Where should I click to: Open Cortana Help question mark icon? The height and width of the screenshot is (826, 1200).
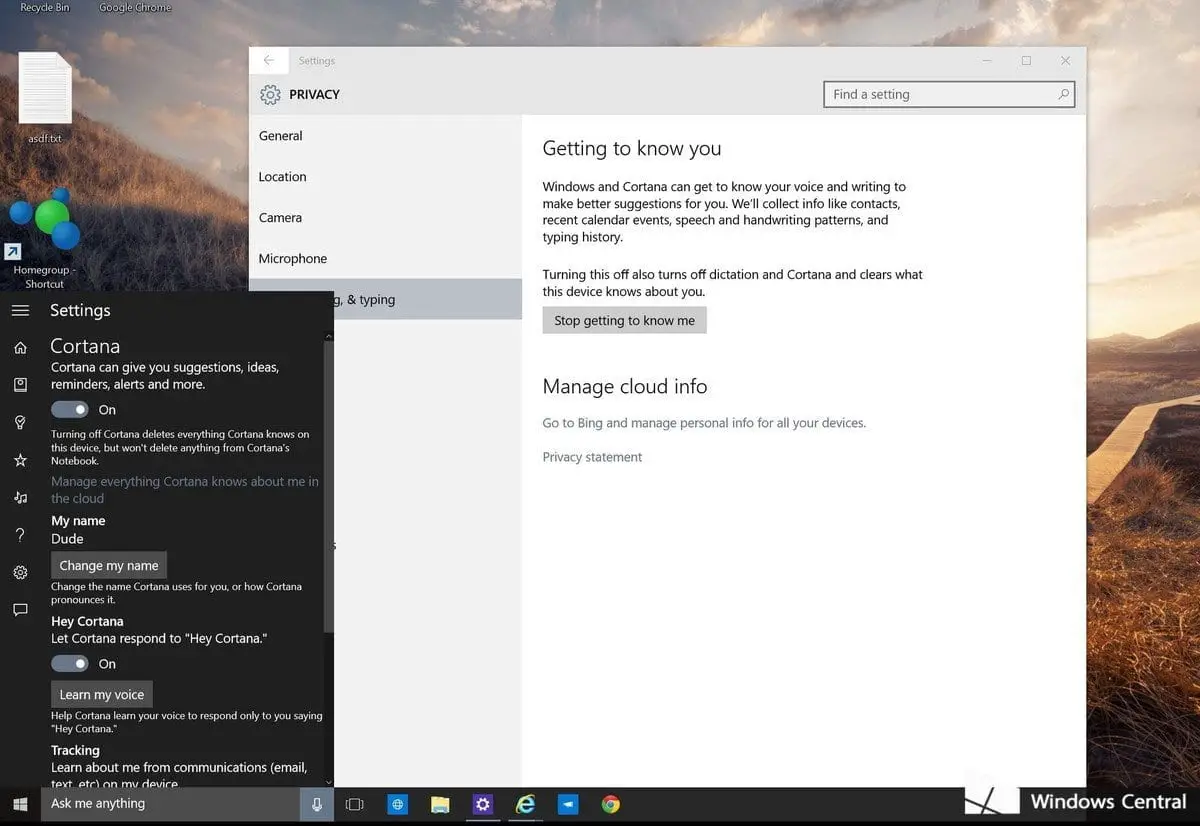(x=20, y=535)
